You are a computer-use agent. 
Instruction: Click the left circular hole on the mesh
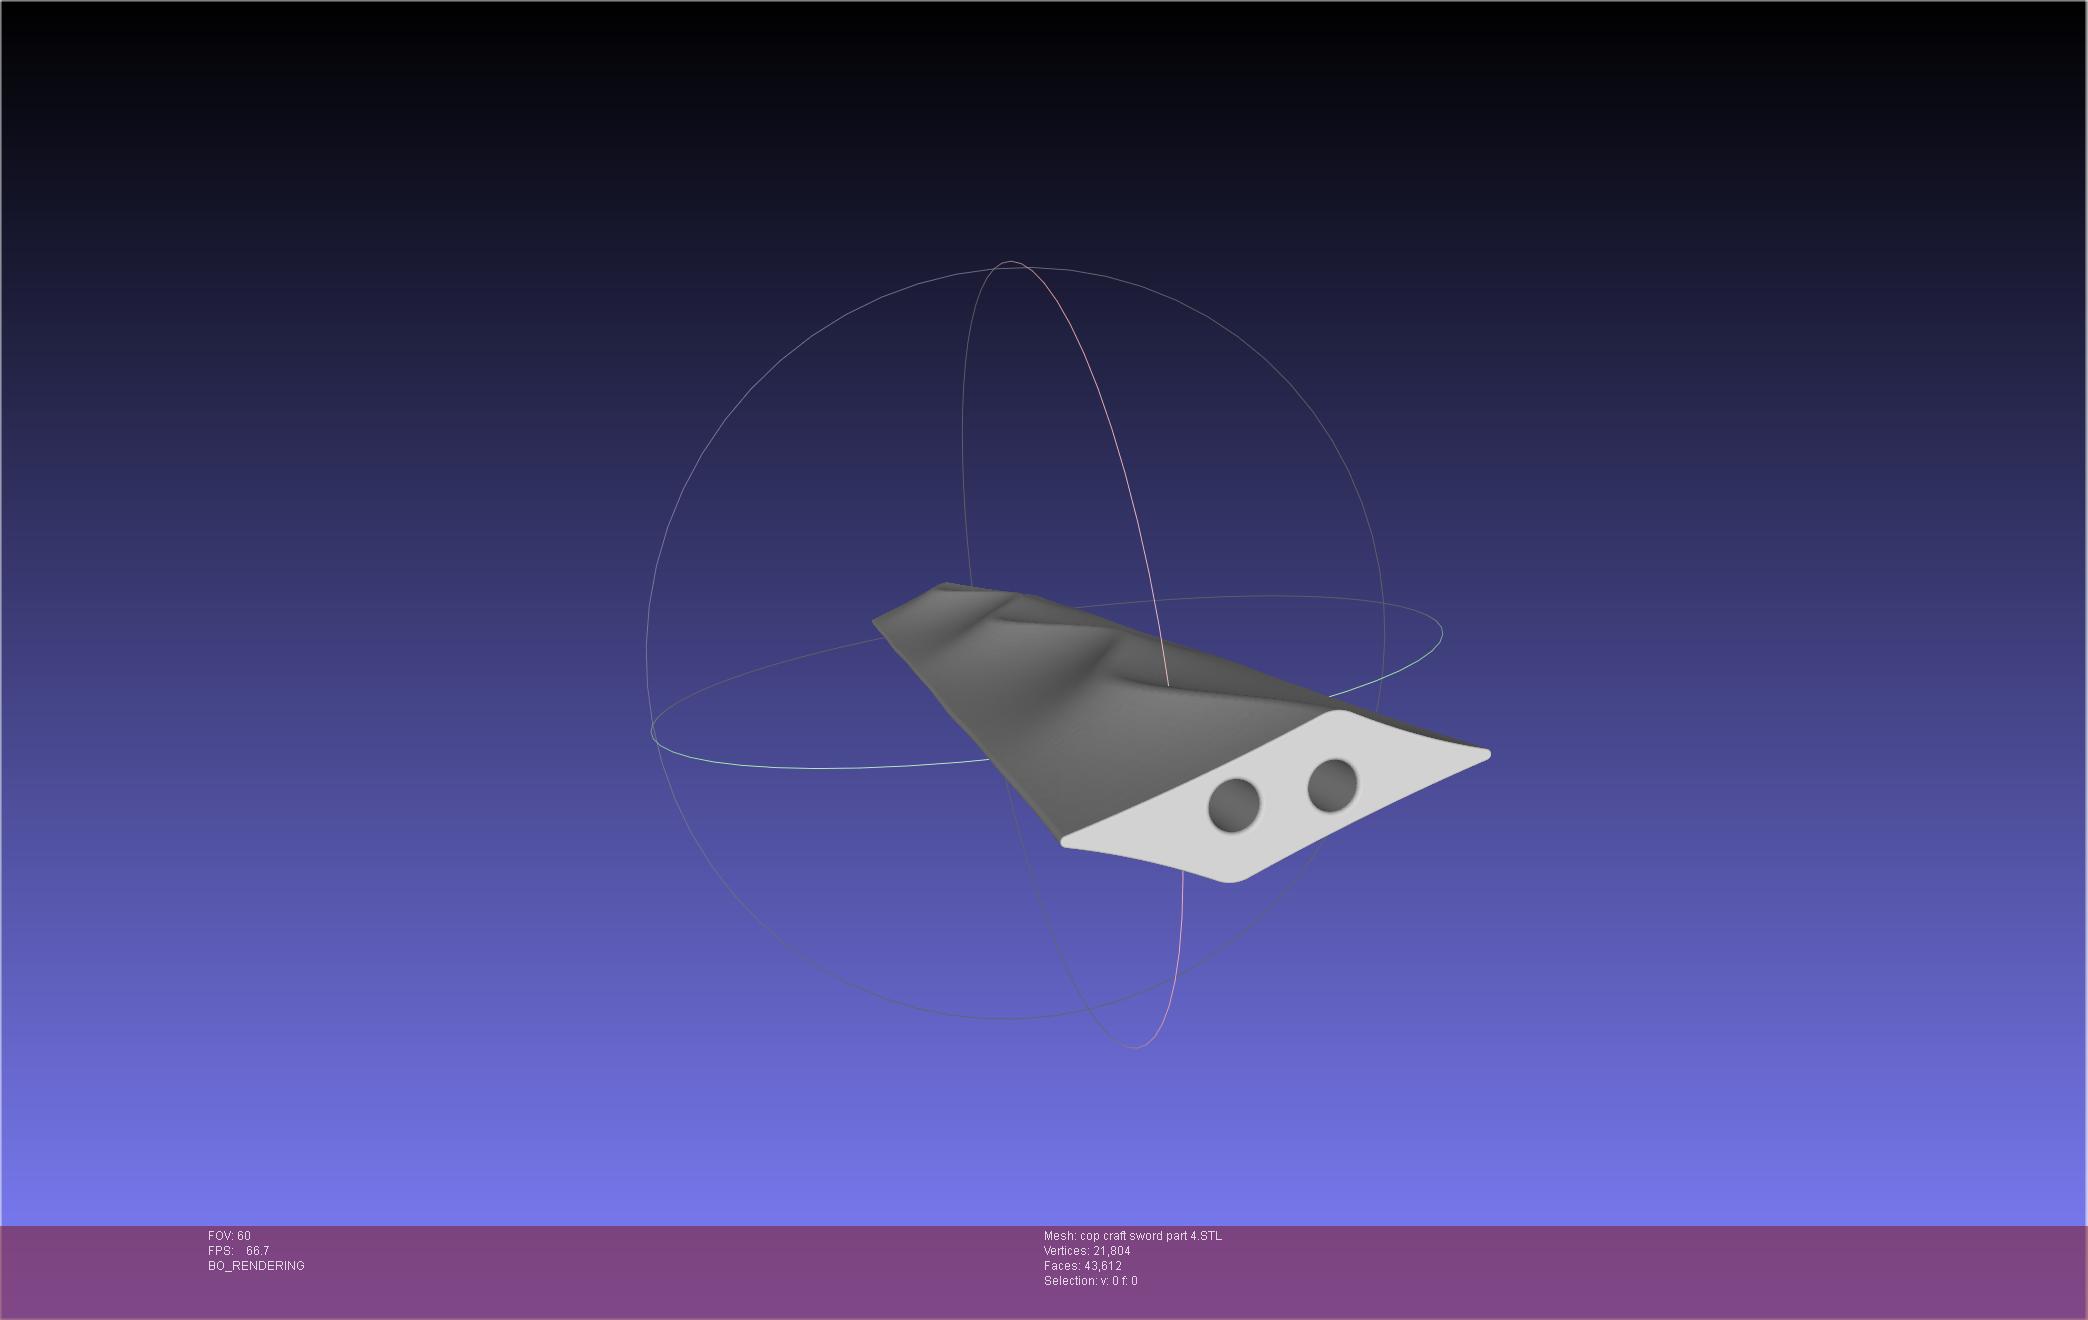pyautogui.click(x=1234, y=805)
